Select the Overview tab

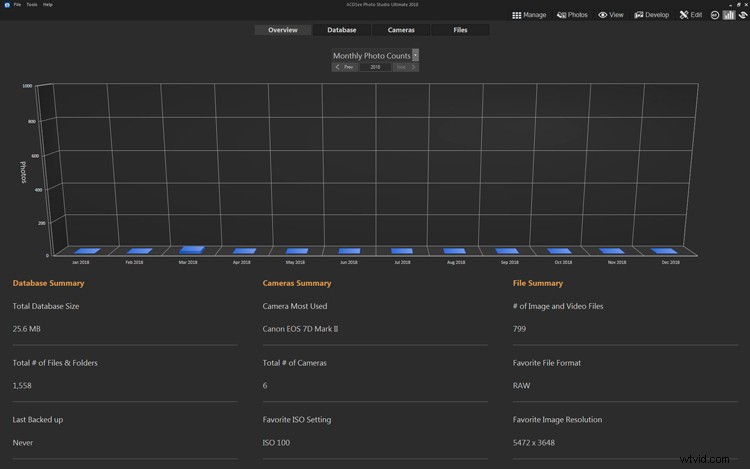pyautogui.click(x=283, y=30)
